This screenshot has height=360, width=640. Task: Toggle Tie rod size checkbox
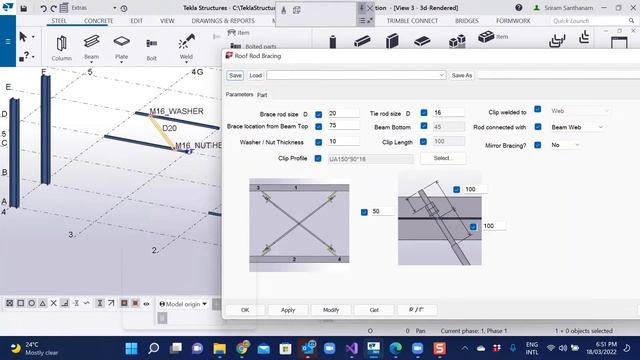(x=424, y=113)
